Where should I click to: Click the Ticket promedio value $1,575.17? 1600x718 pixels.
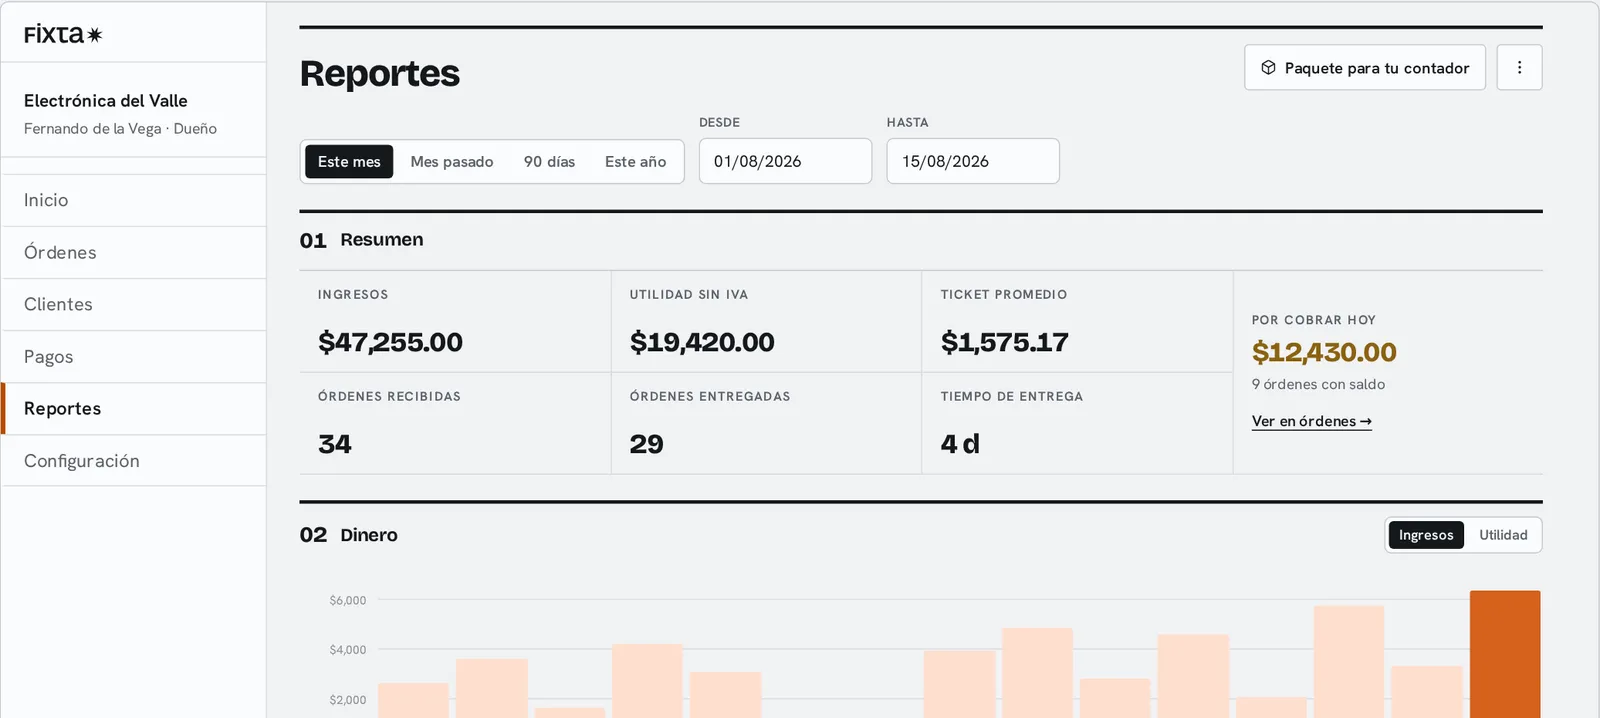(x=1004, y=342)
